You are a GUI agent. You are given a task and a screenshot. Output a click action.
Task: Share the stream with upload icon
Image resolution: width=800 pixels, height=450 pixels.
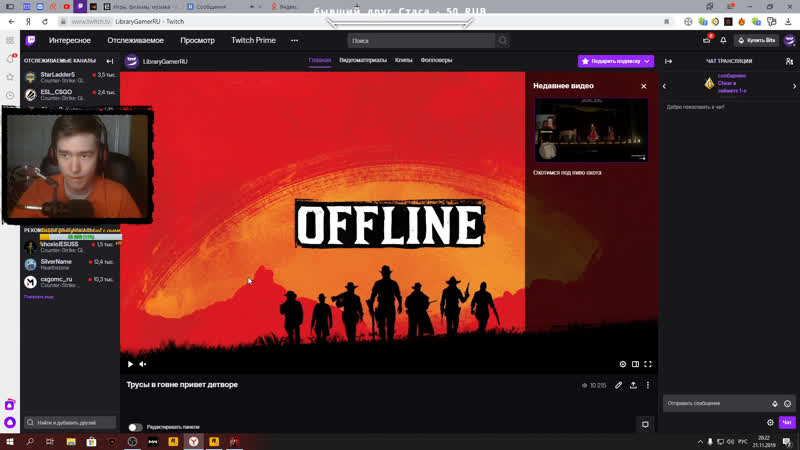coord(633,385)
